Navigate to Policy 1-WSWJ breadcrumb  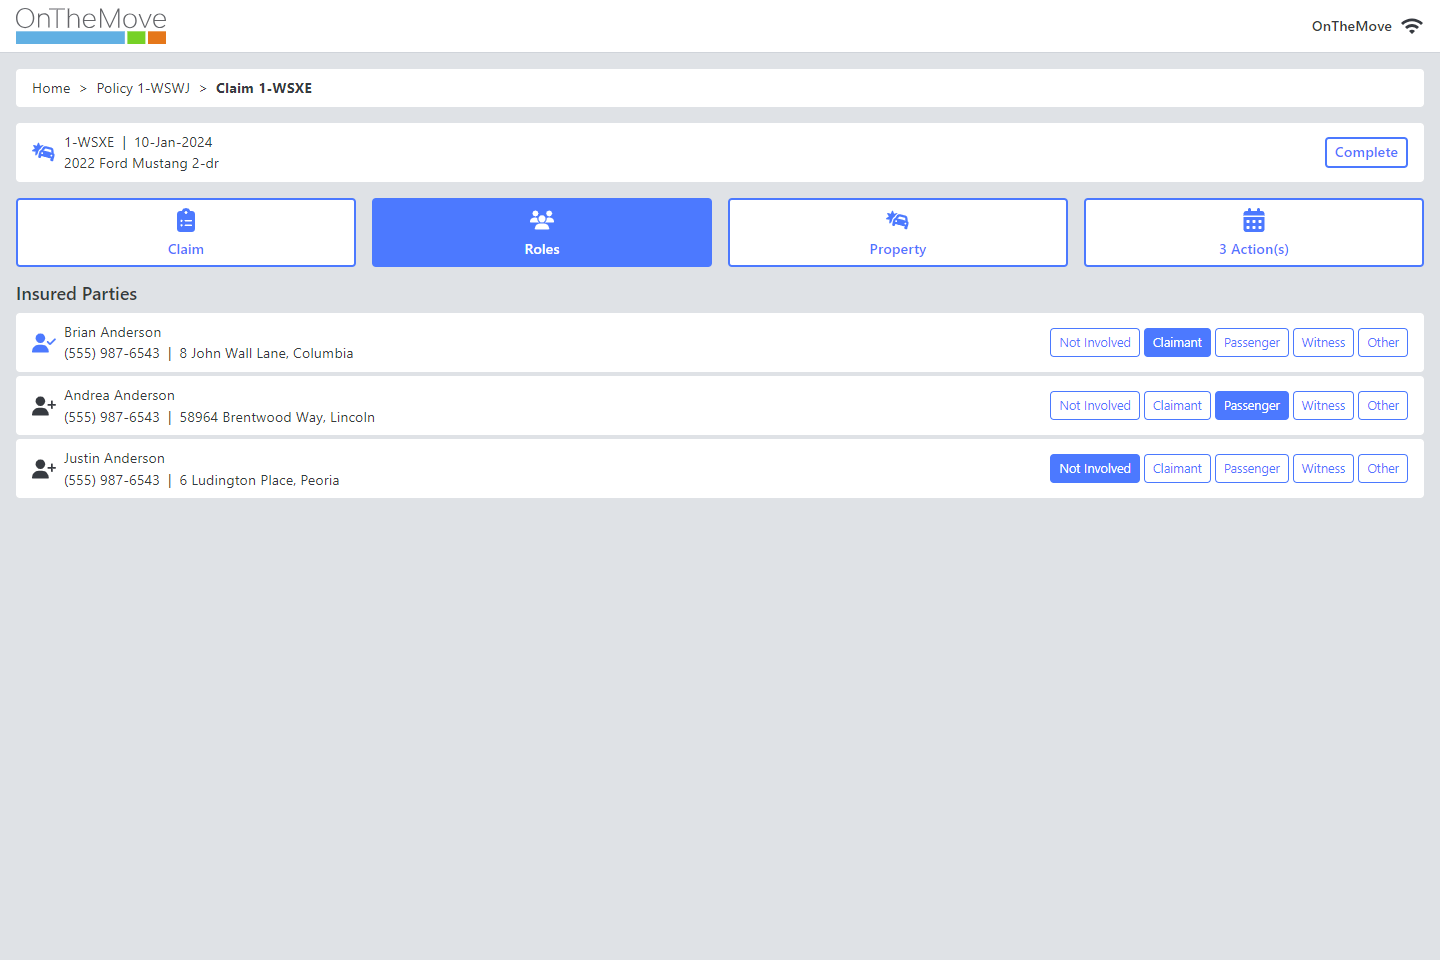(x=143, y=88)
